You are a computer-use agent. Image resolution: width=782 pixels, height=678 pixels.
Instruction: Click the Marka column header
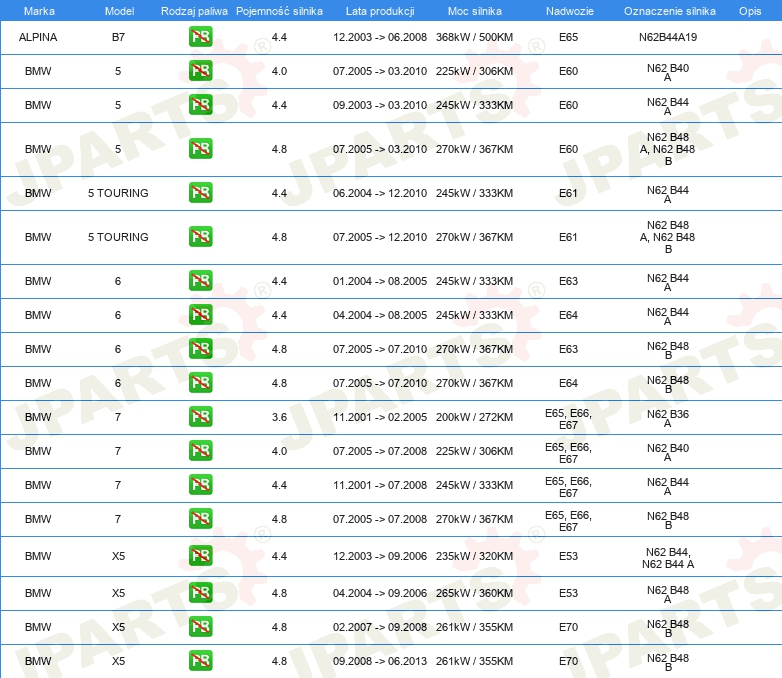[x=39, y=11]
